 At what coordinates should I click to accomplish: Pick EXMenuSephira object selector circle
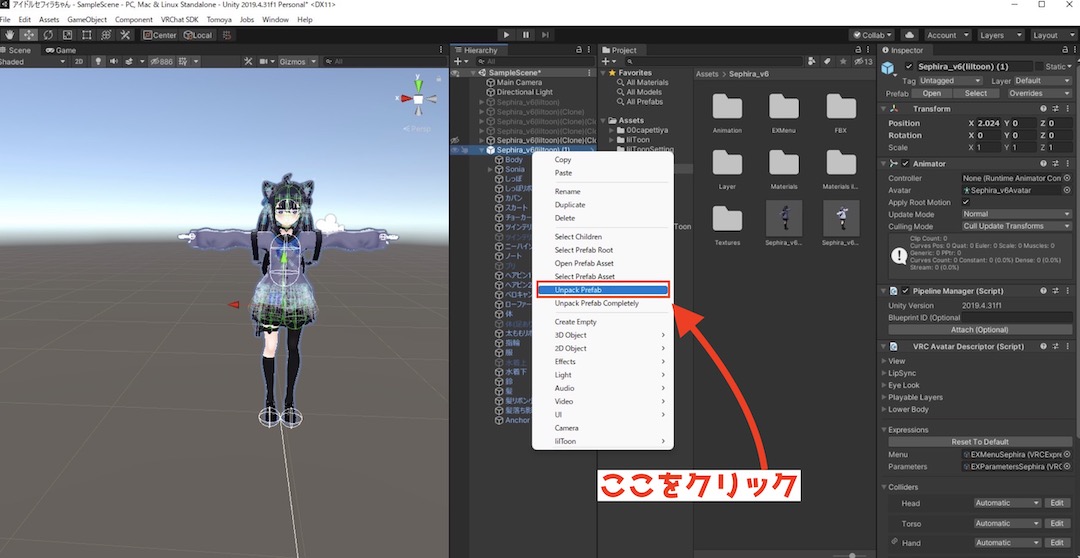point(1067,455)
